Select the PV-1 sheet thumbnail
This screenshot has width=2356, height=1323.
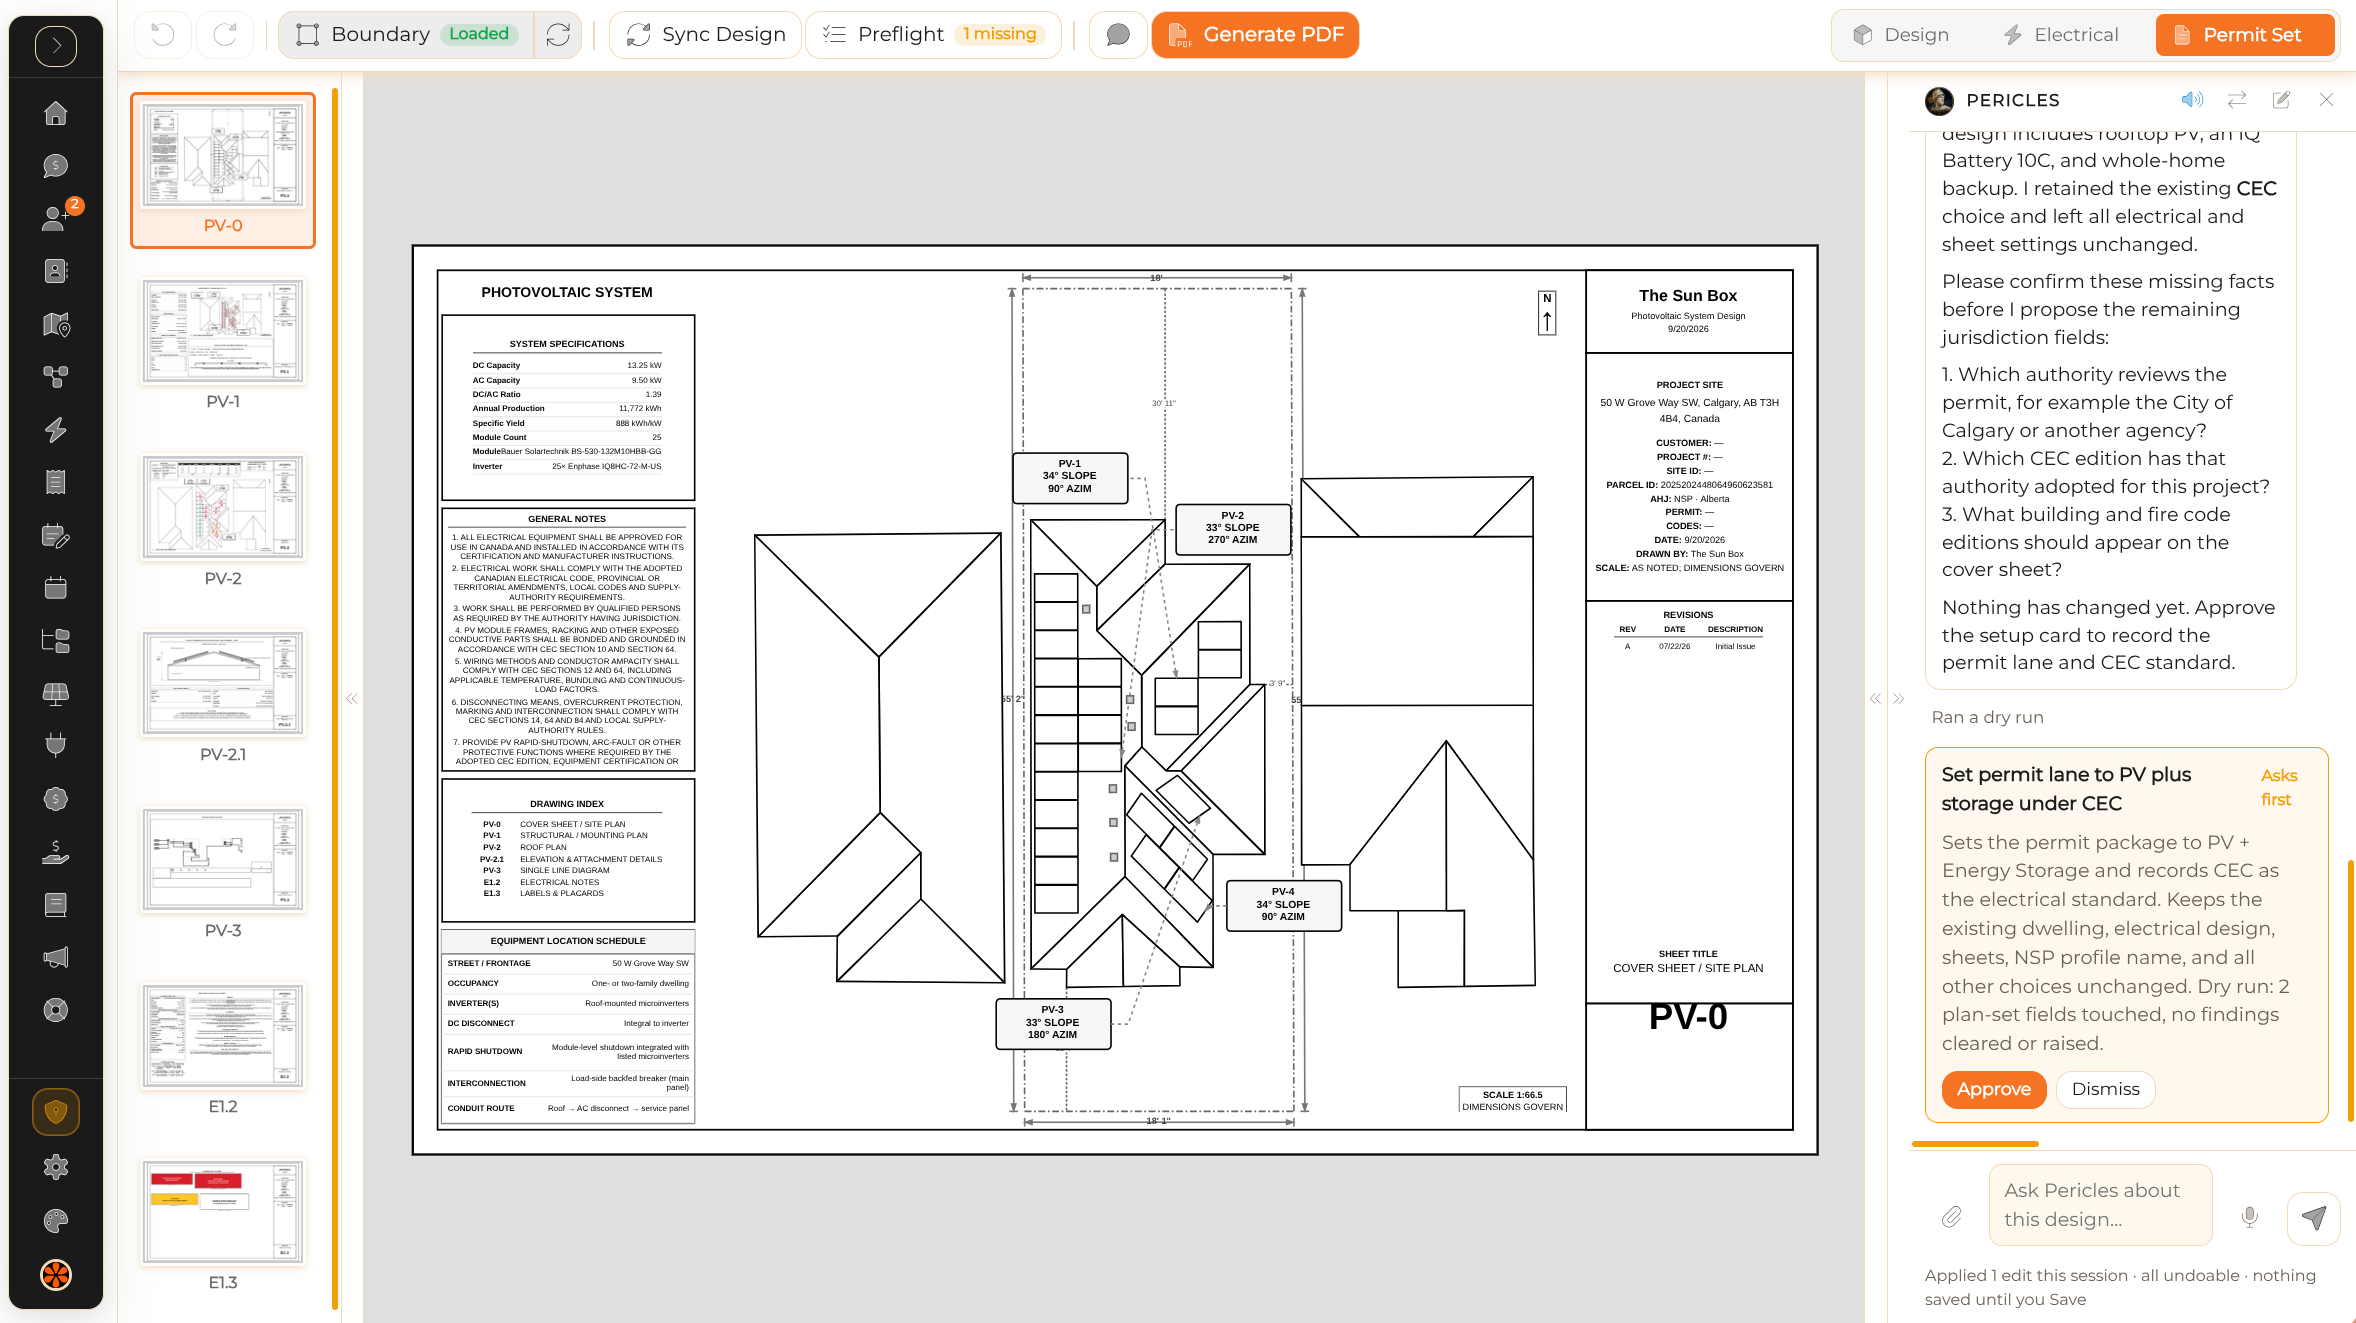click(223, 345)
